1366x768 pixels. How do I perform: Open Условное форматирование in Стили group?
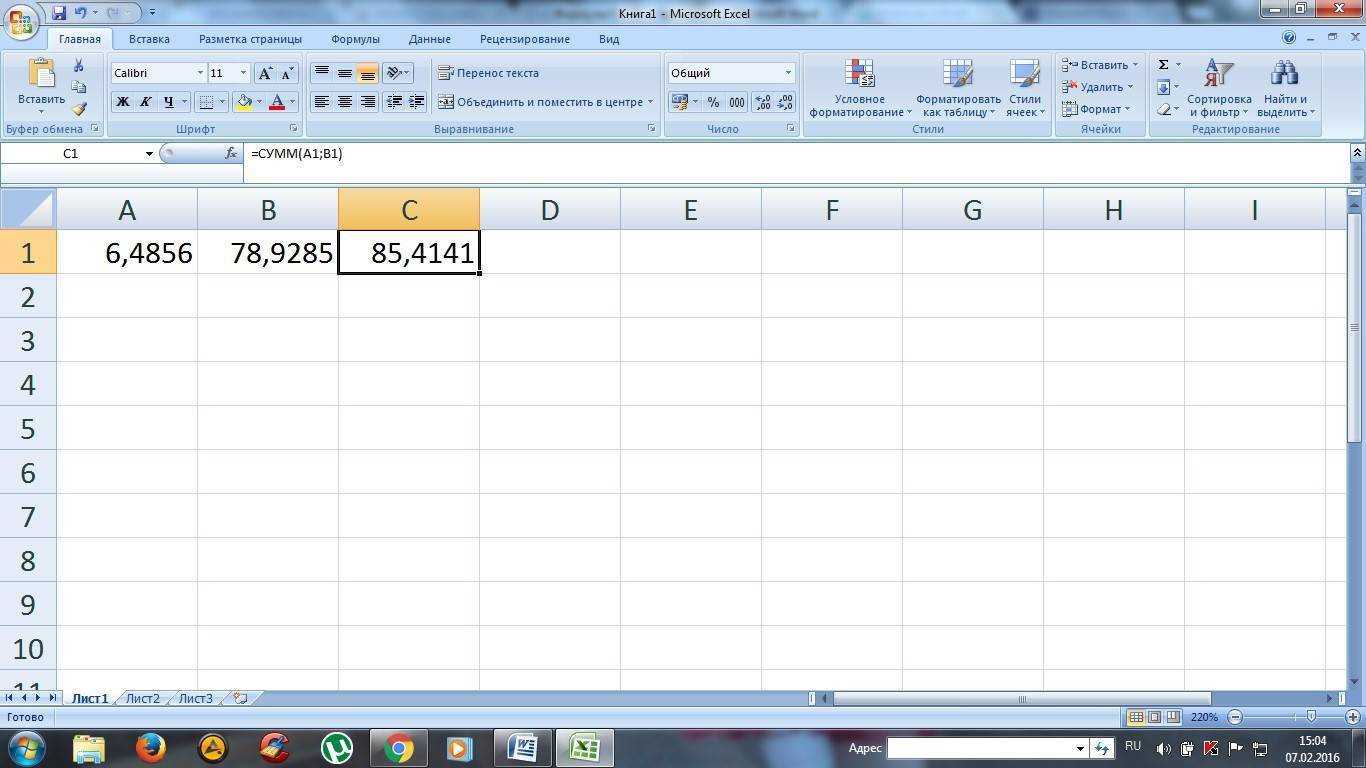[x=858, y=88]
